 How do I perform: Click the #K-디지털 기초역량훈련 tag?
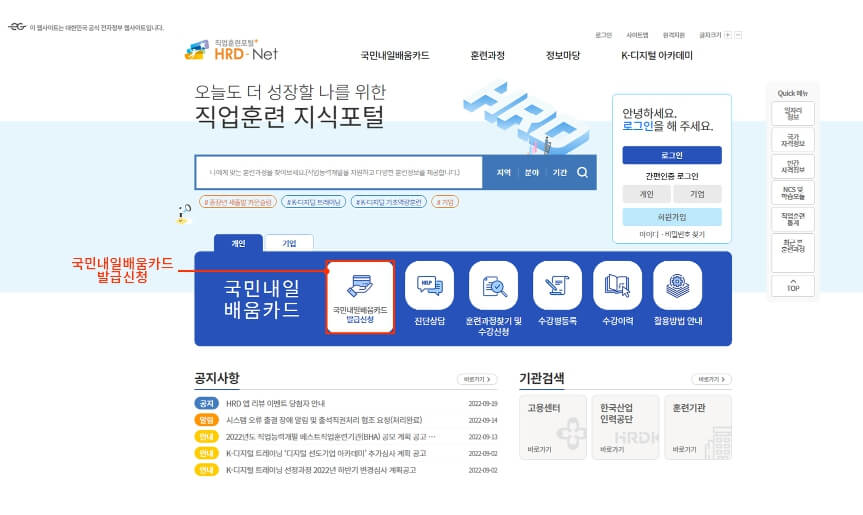pos(389,202)
